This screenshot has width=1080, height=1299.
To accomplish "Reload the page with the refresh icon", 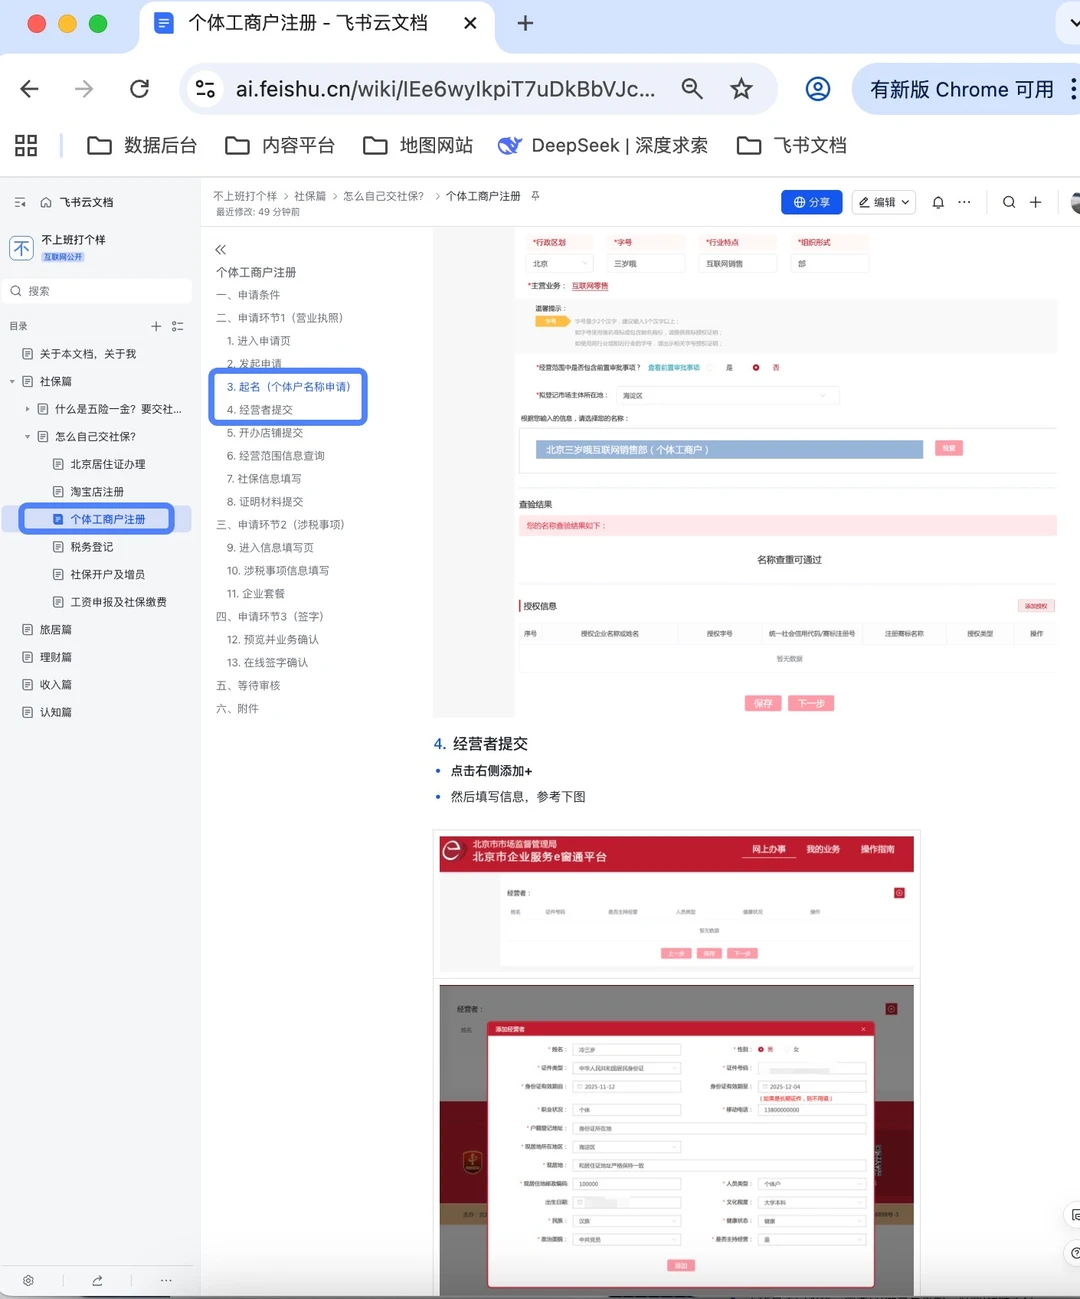I will pos(140,89).
